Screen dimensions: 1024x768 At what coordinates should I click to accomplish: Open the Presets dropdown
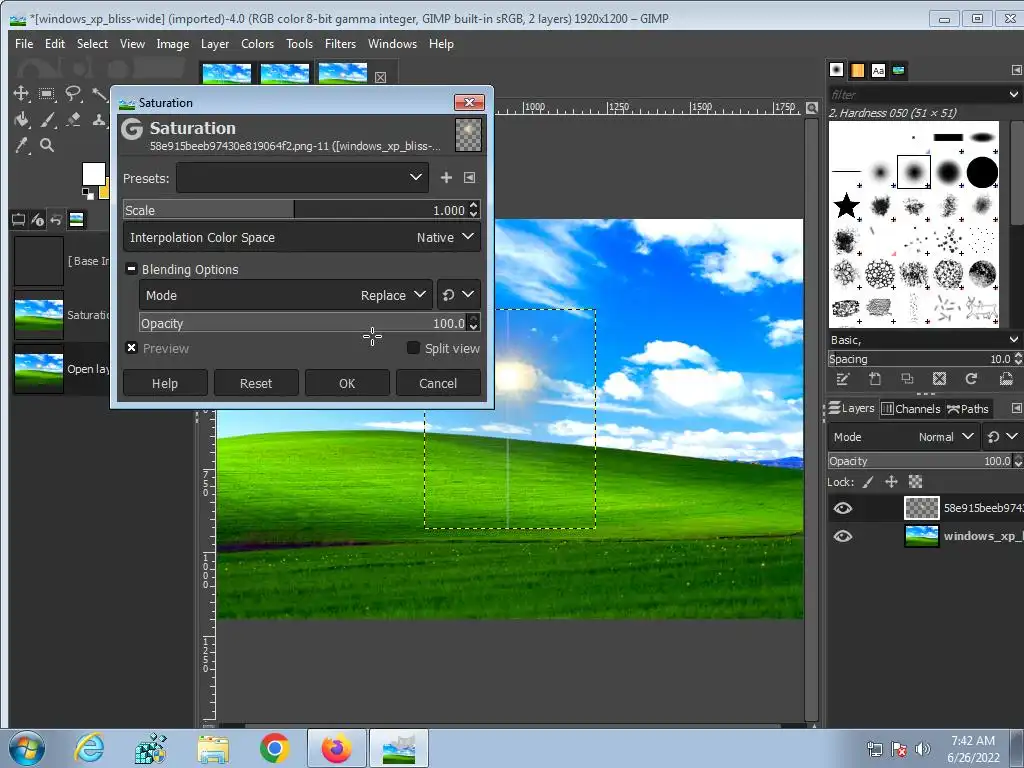[x=302, y=178]
